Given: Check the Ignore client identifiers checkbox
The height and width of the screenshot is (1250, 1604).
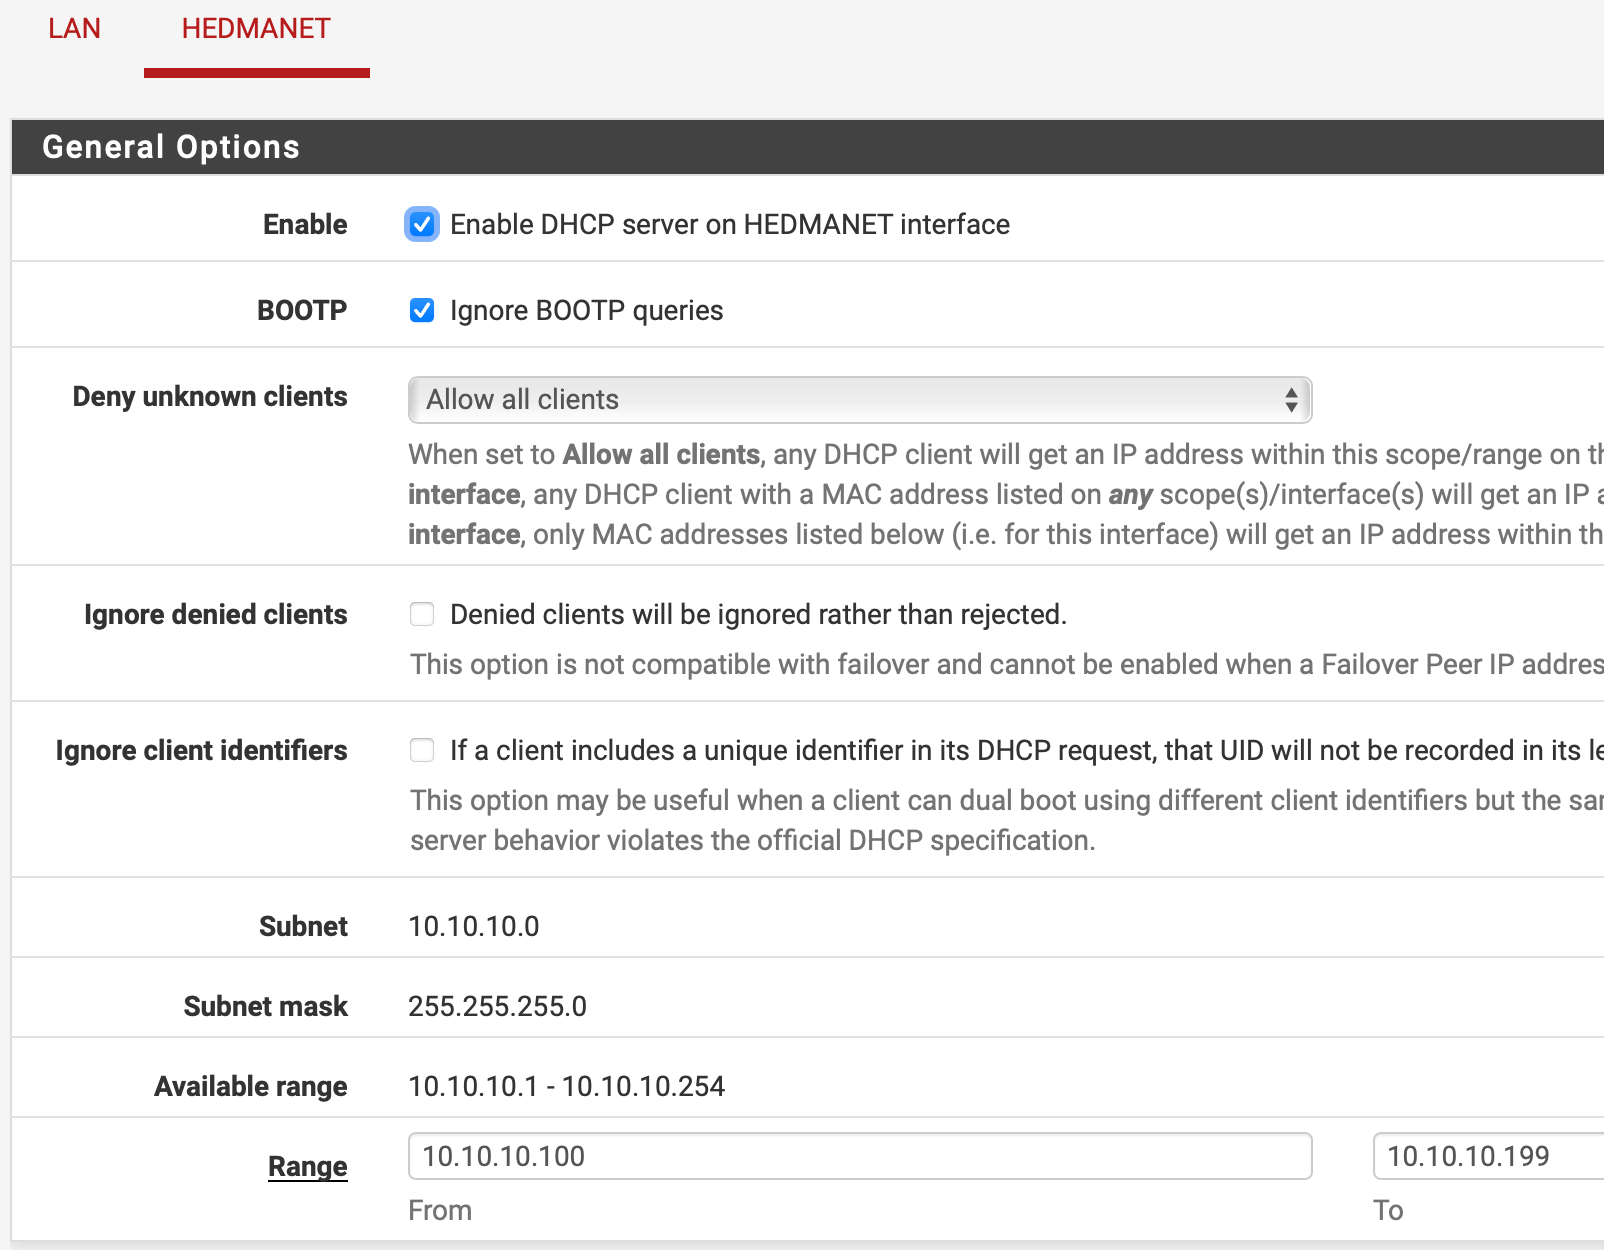Looking at the screenshot, I should point(422,750).
